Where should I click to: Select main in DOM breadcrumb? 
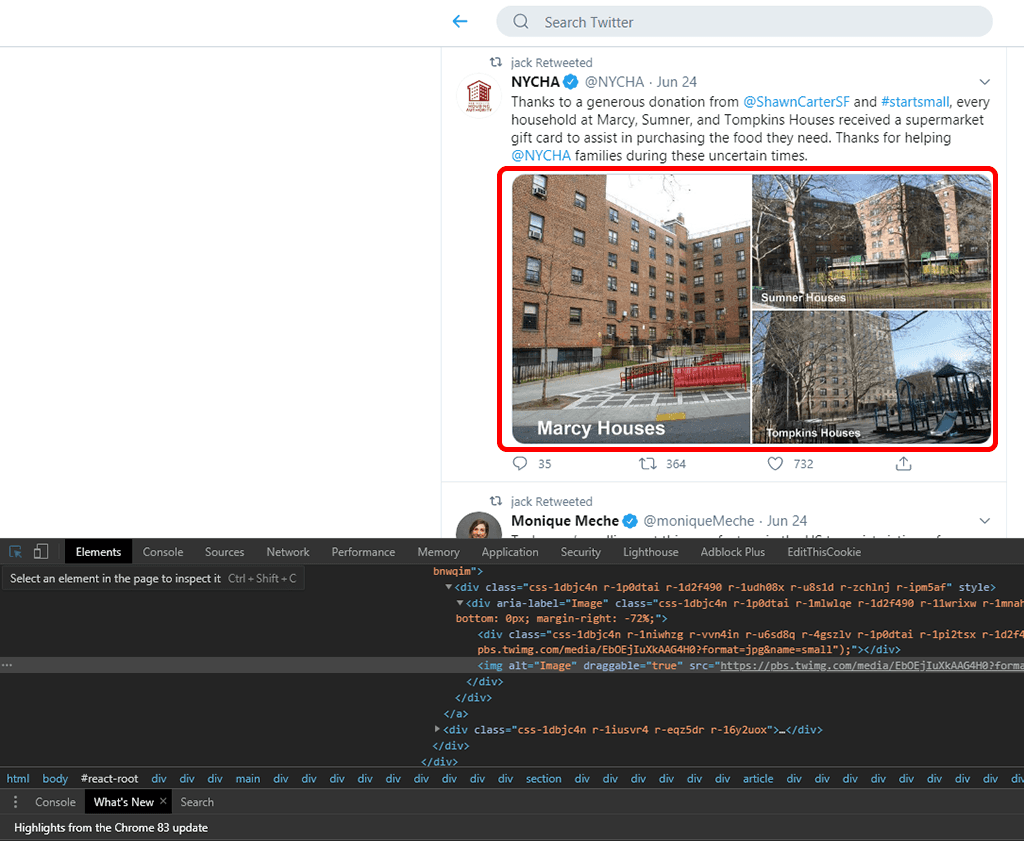click(x=248, y=778)
